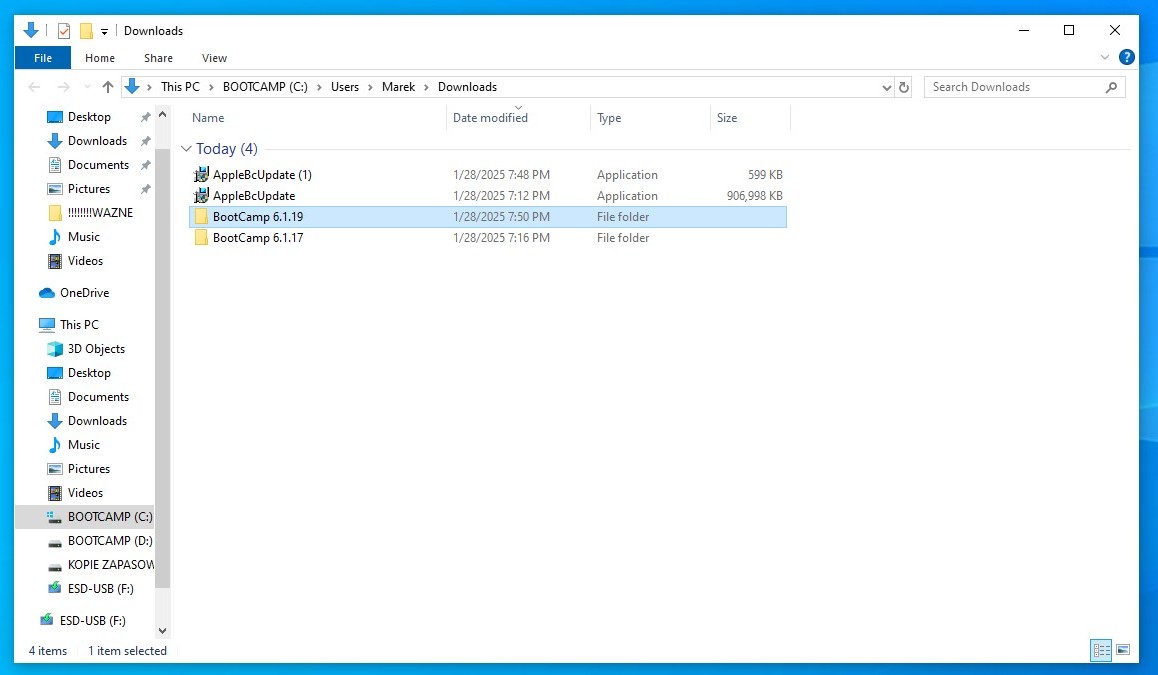
Task: Select ESD-USB (F:) under This PC
Action: pyautogui.click(x=100, y=589)
